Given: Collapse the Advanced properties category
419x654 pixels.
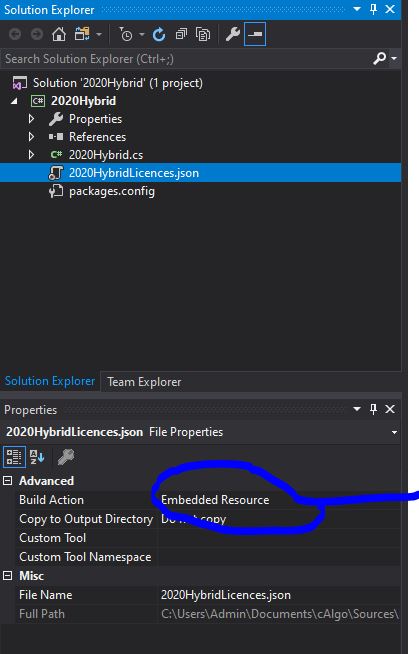Looking at the screenshot, I should [7, 481].
